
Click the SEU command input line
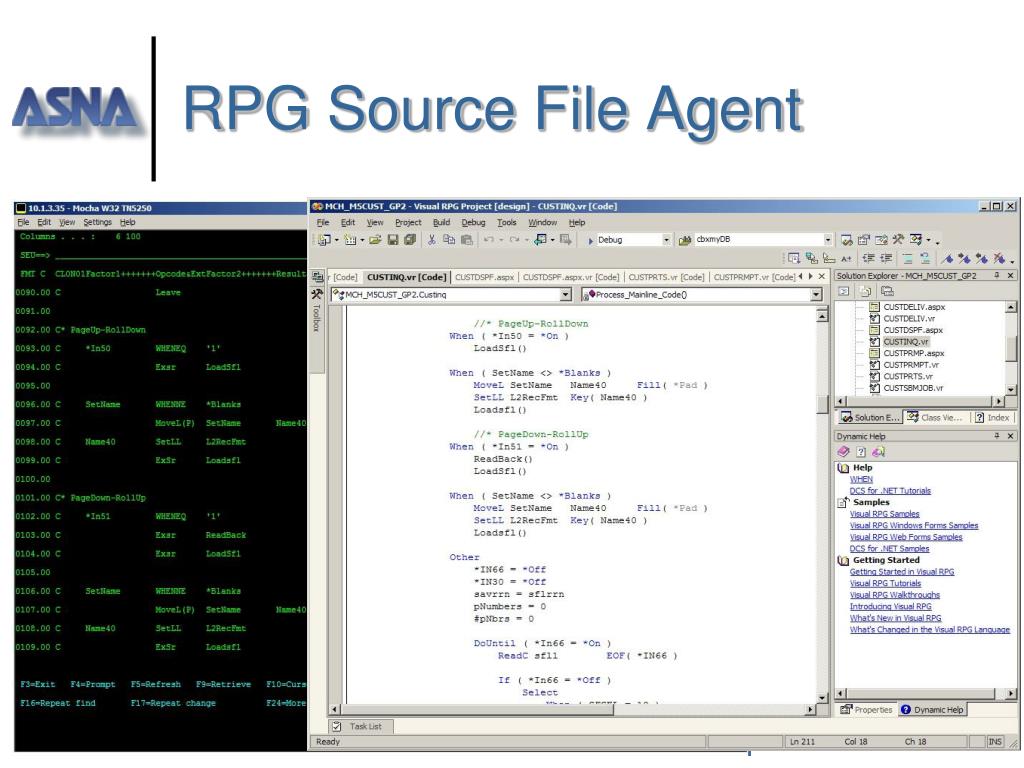pyautogui.click(x=180, y=255)
